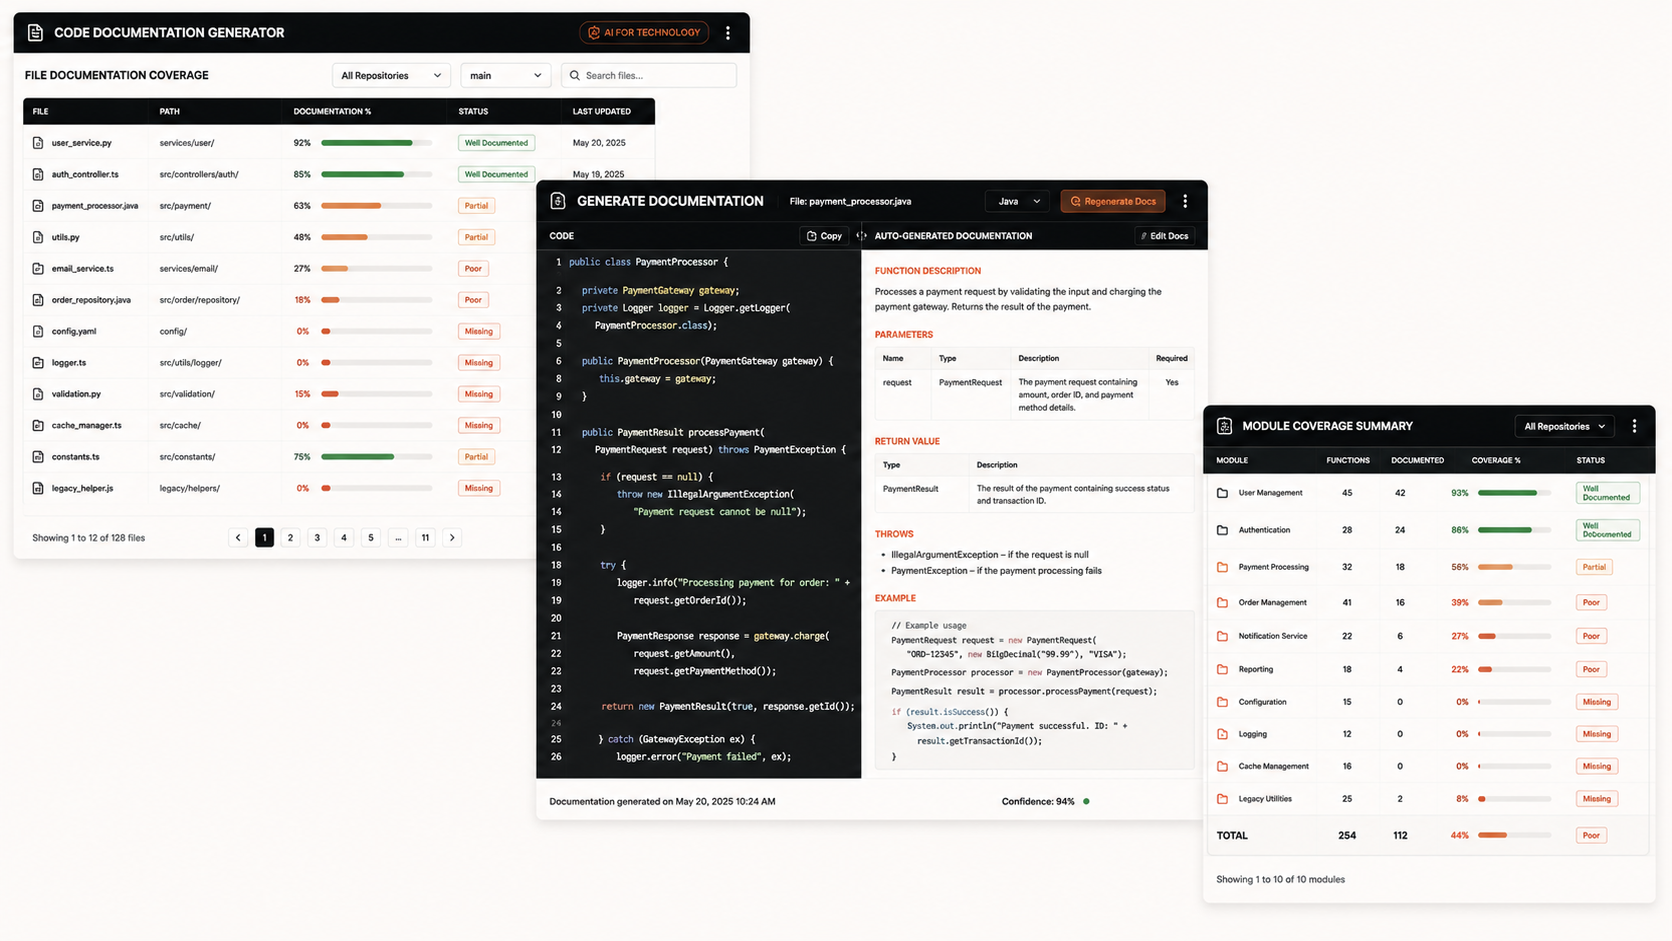Click the folder icon for Configuration module
This screenshot has height=941, width=1672.
(1222, 702)
